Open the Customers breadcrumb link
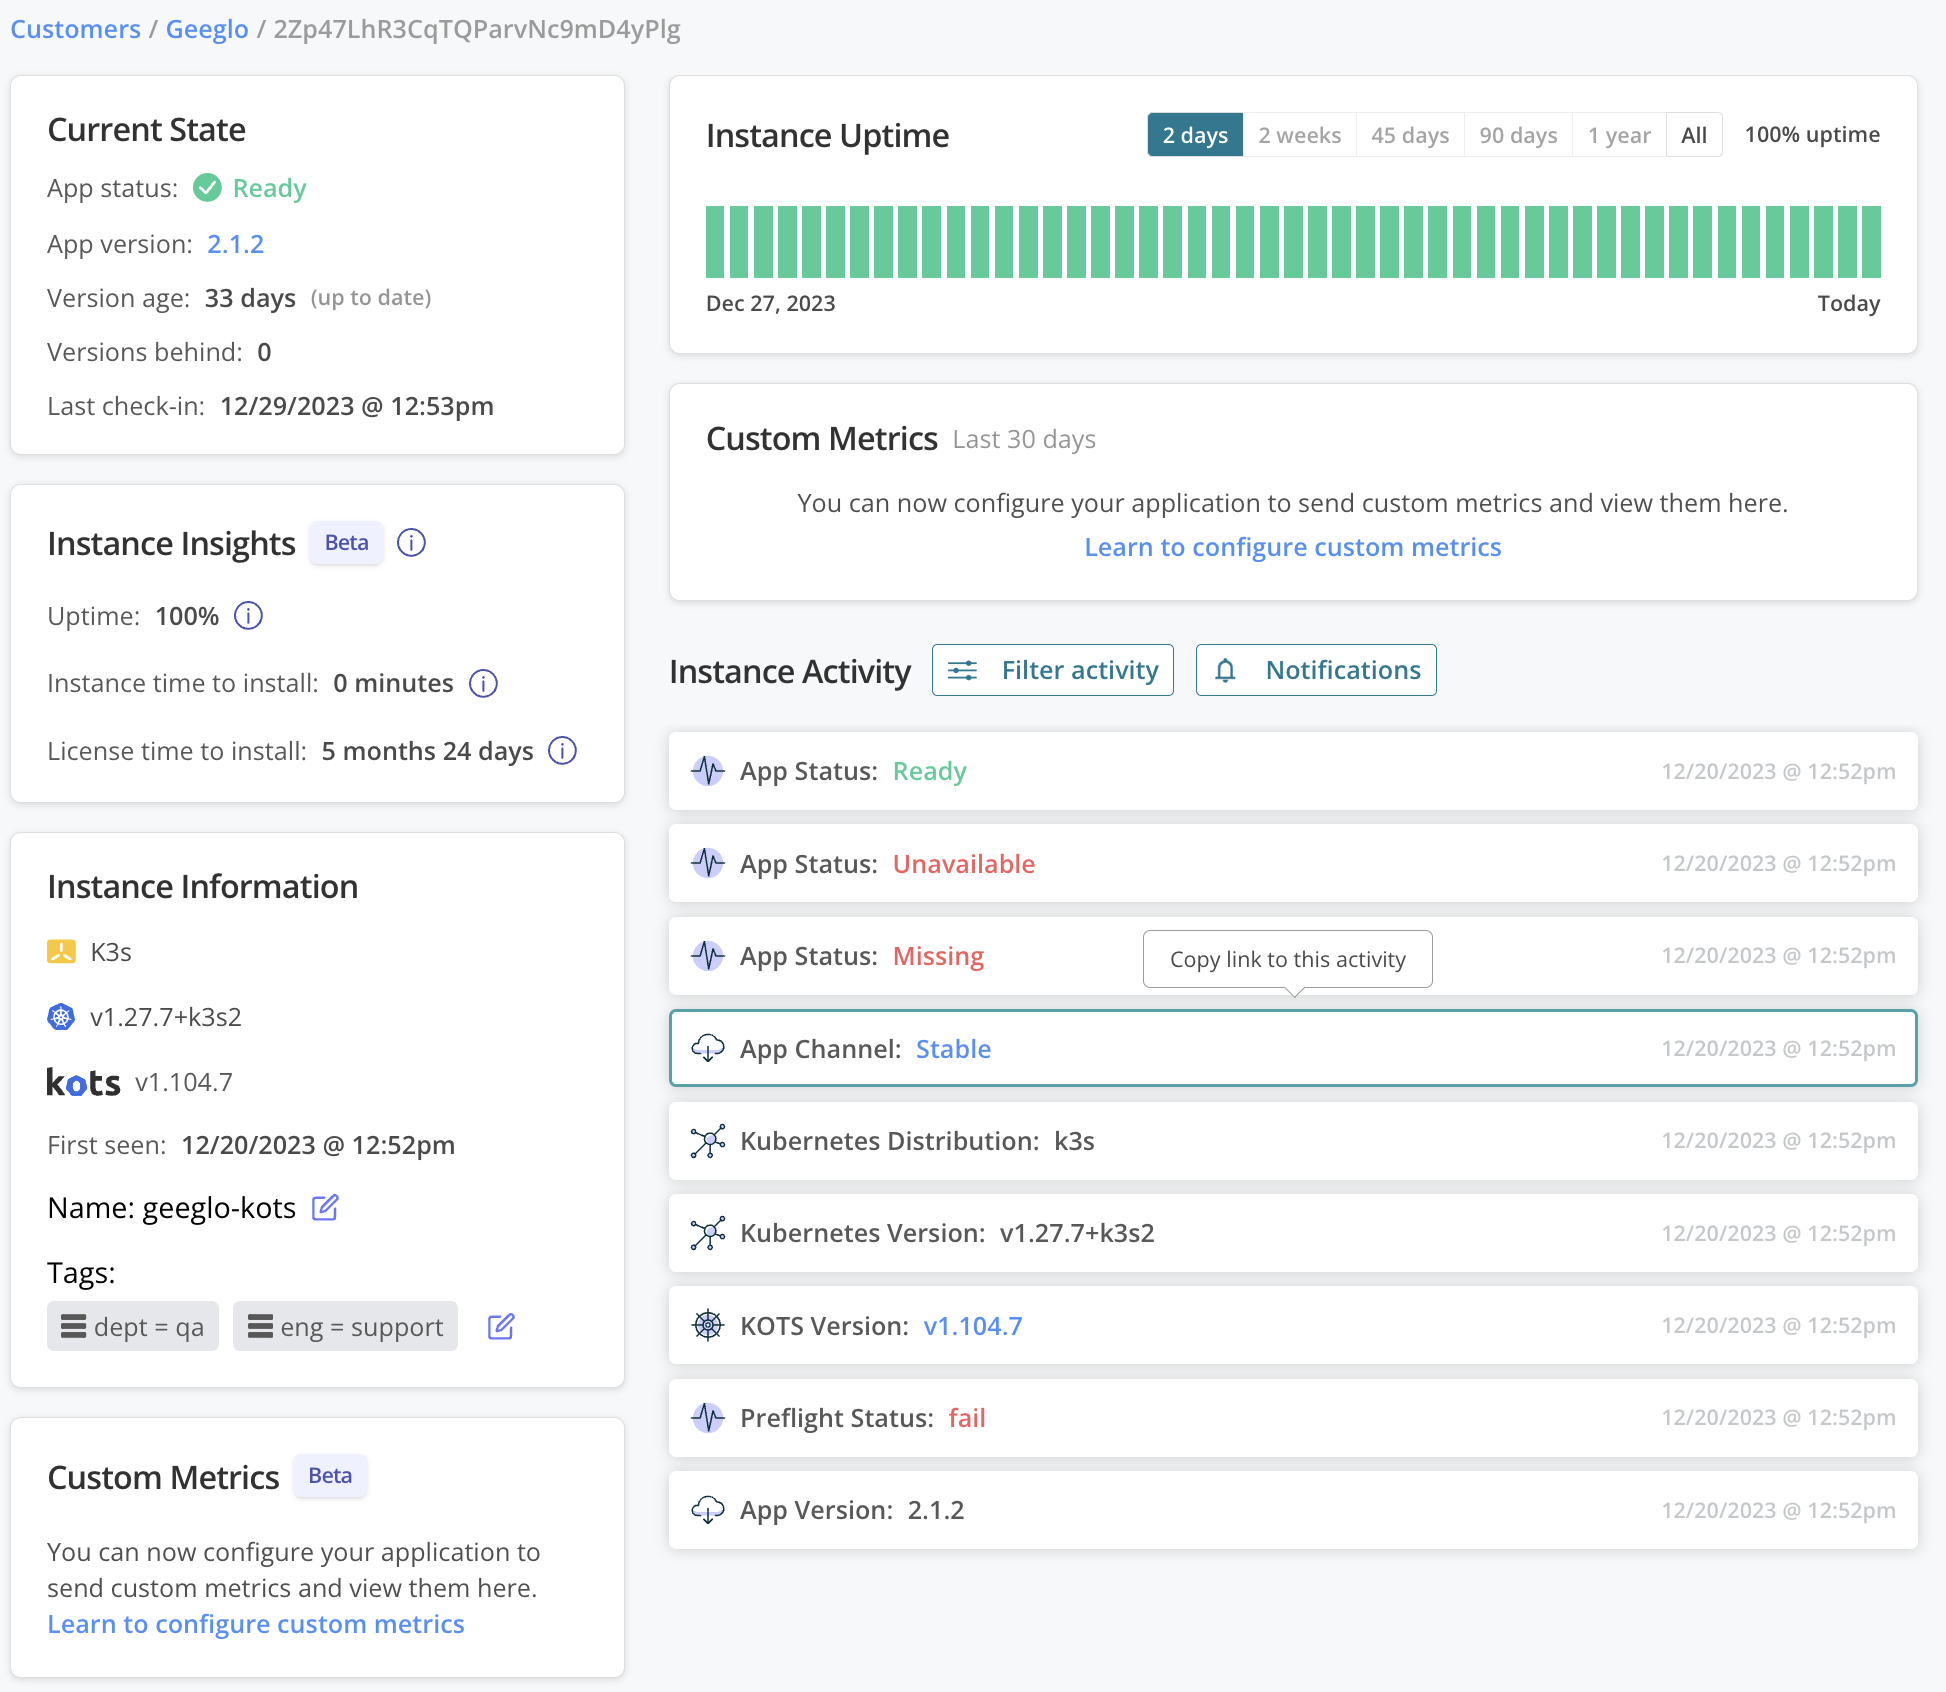Screen dimensions: 1946x1692 click(74, 29)
